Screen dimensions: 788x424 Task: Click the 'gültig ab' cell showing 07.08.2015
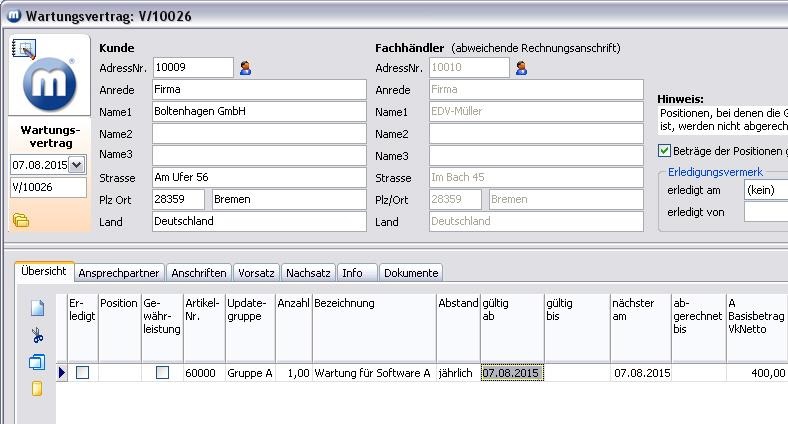pos(511,373)
